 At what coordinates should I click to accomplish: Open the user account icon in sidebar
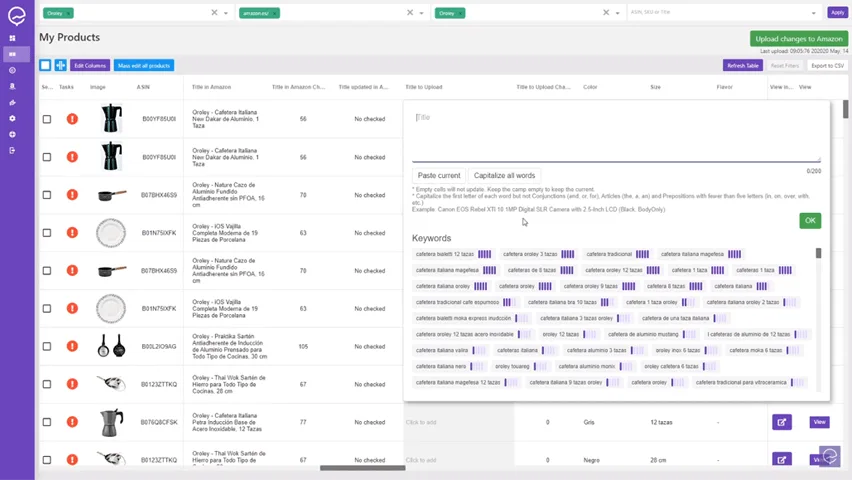click(12, 86)
